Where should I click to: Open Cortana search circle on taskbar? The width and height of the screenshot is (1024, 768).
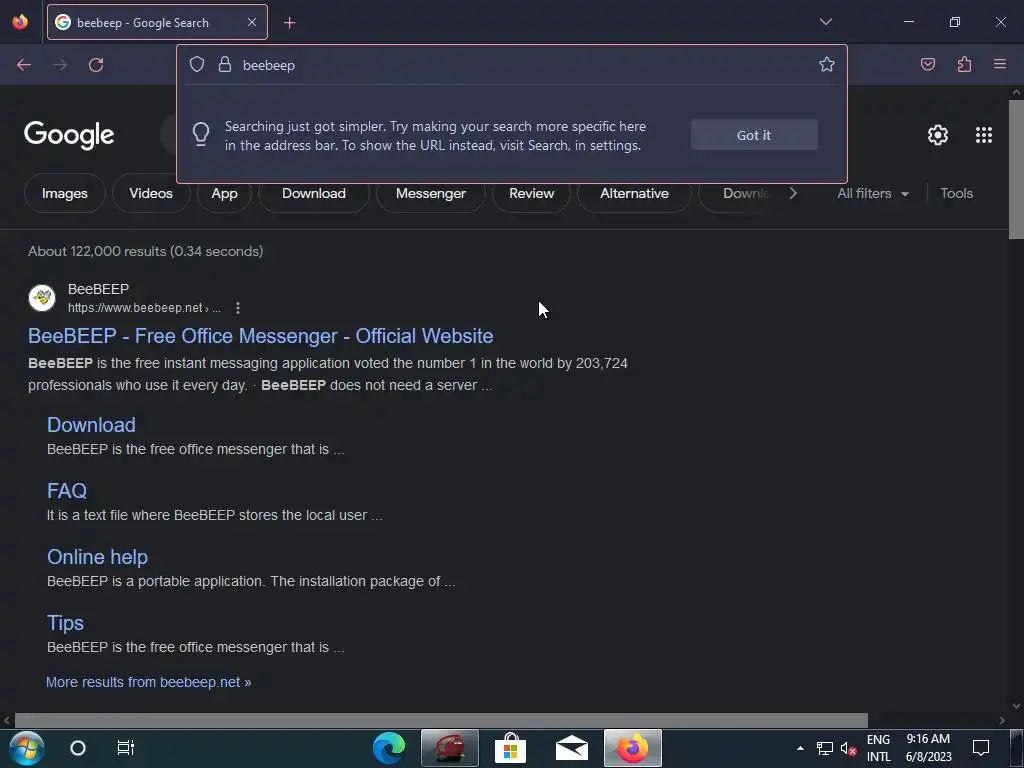pyautogui.click(x=78, y=748)
